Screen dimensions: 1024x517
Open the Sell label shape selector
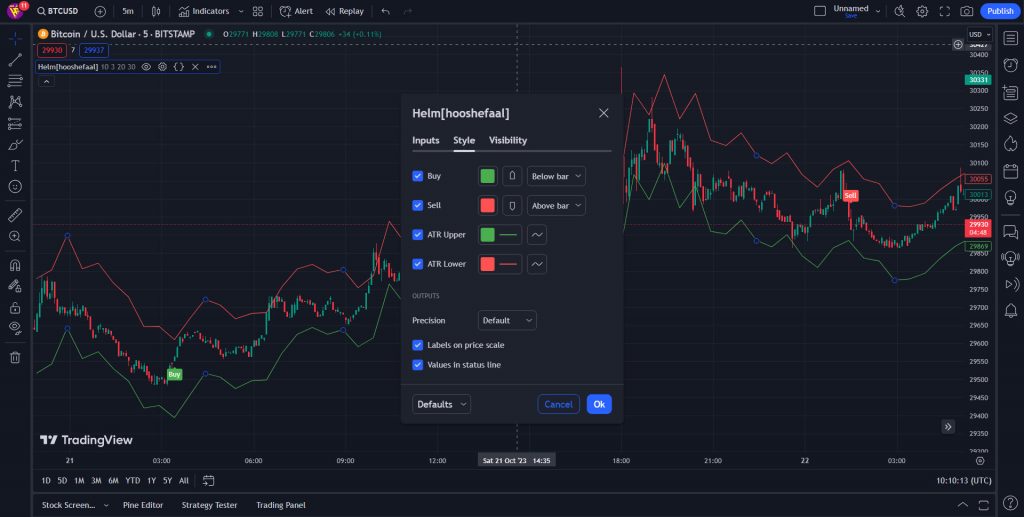tap(513, 206)
